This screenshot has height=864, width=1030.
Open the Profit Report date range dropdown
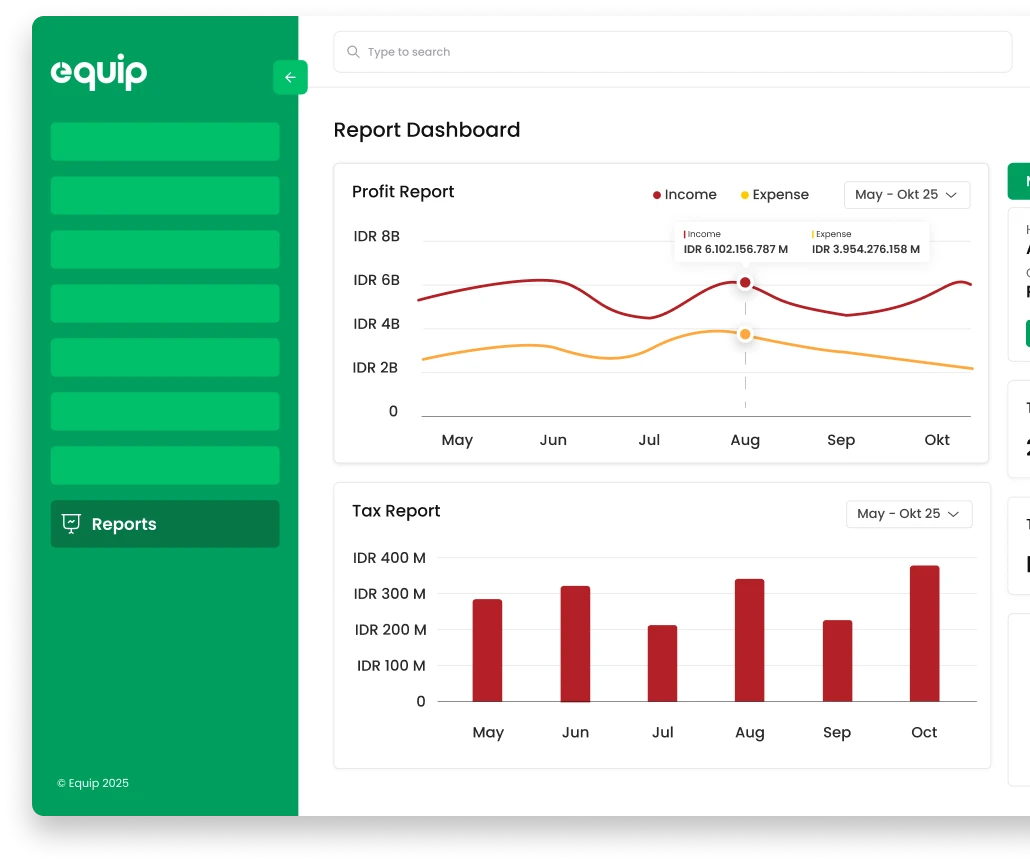906,195
